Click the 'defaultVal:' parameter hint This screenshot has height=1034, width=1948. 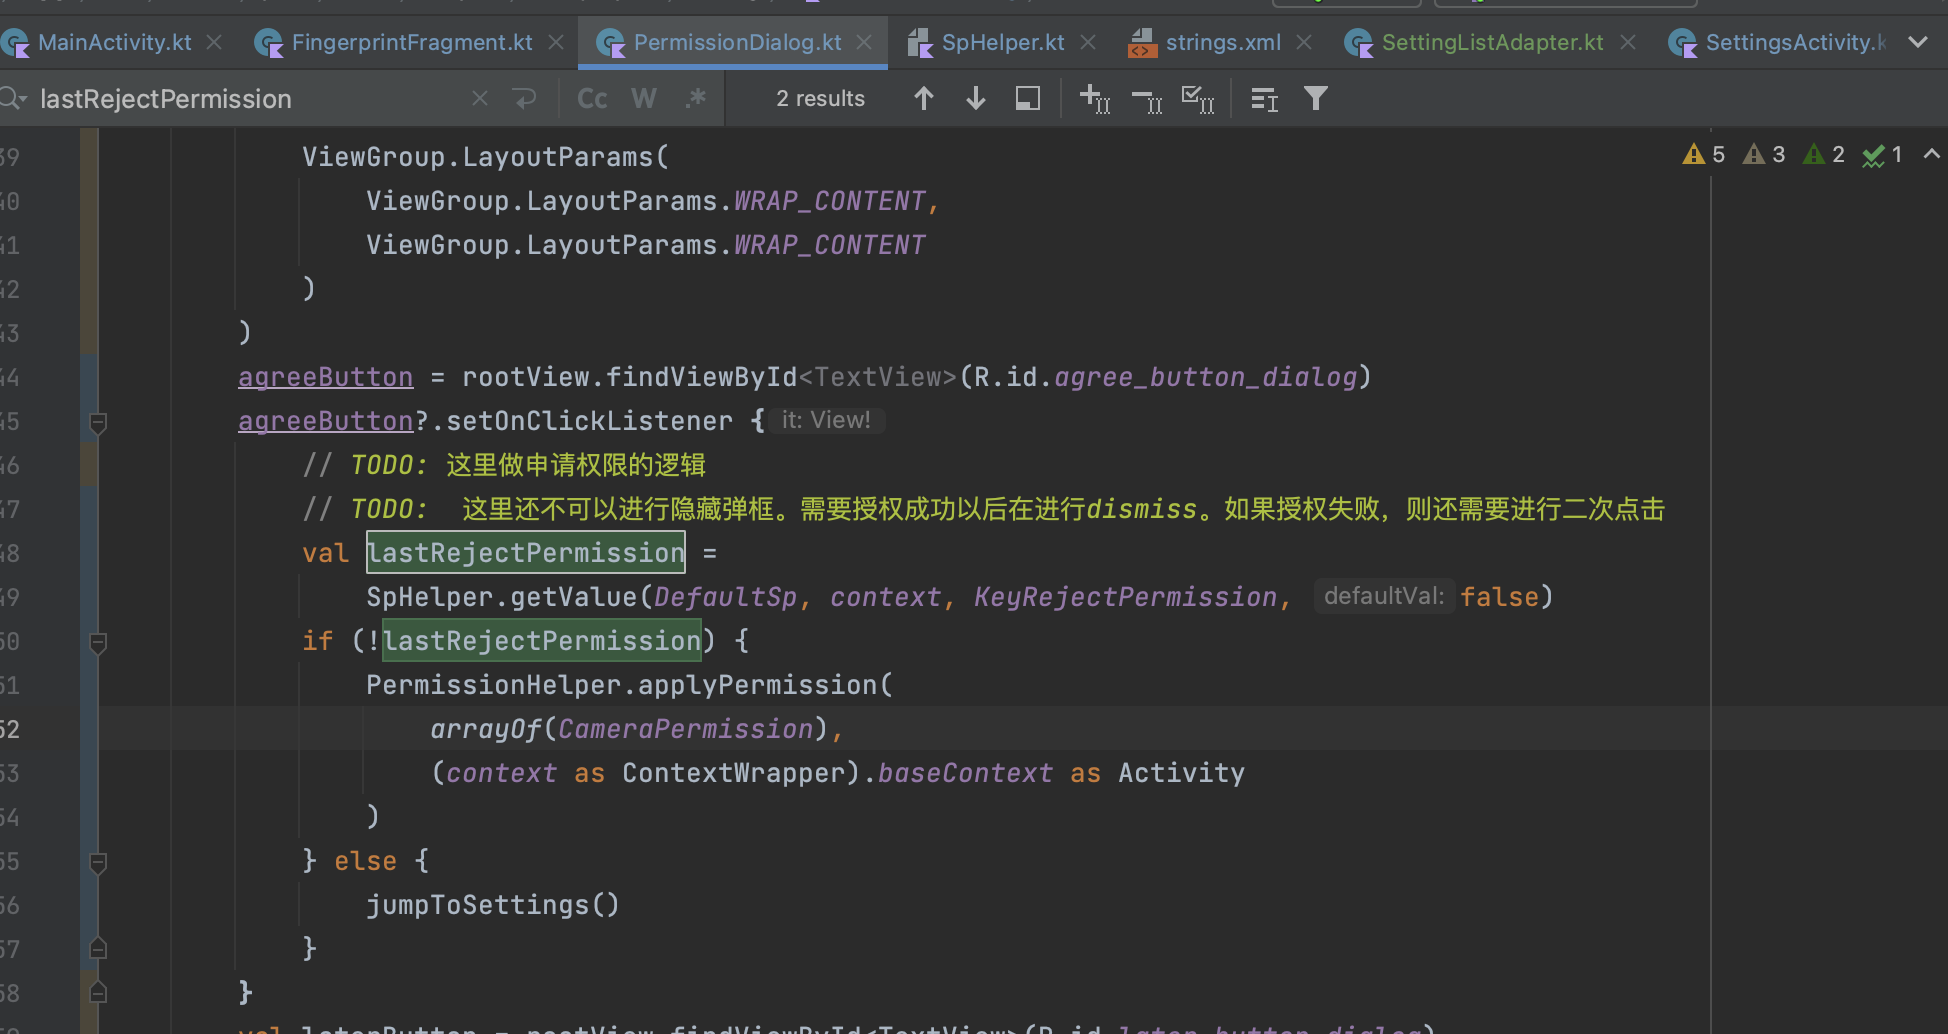1384,596
